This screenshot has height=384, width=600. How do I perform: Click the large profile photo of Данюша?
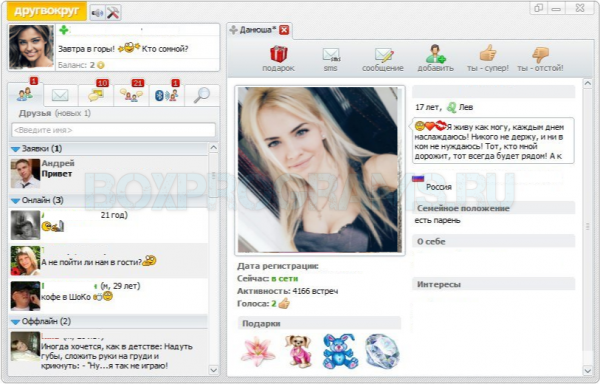pyautogui.click(x=320, y=170)
